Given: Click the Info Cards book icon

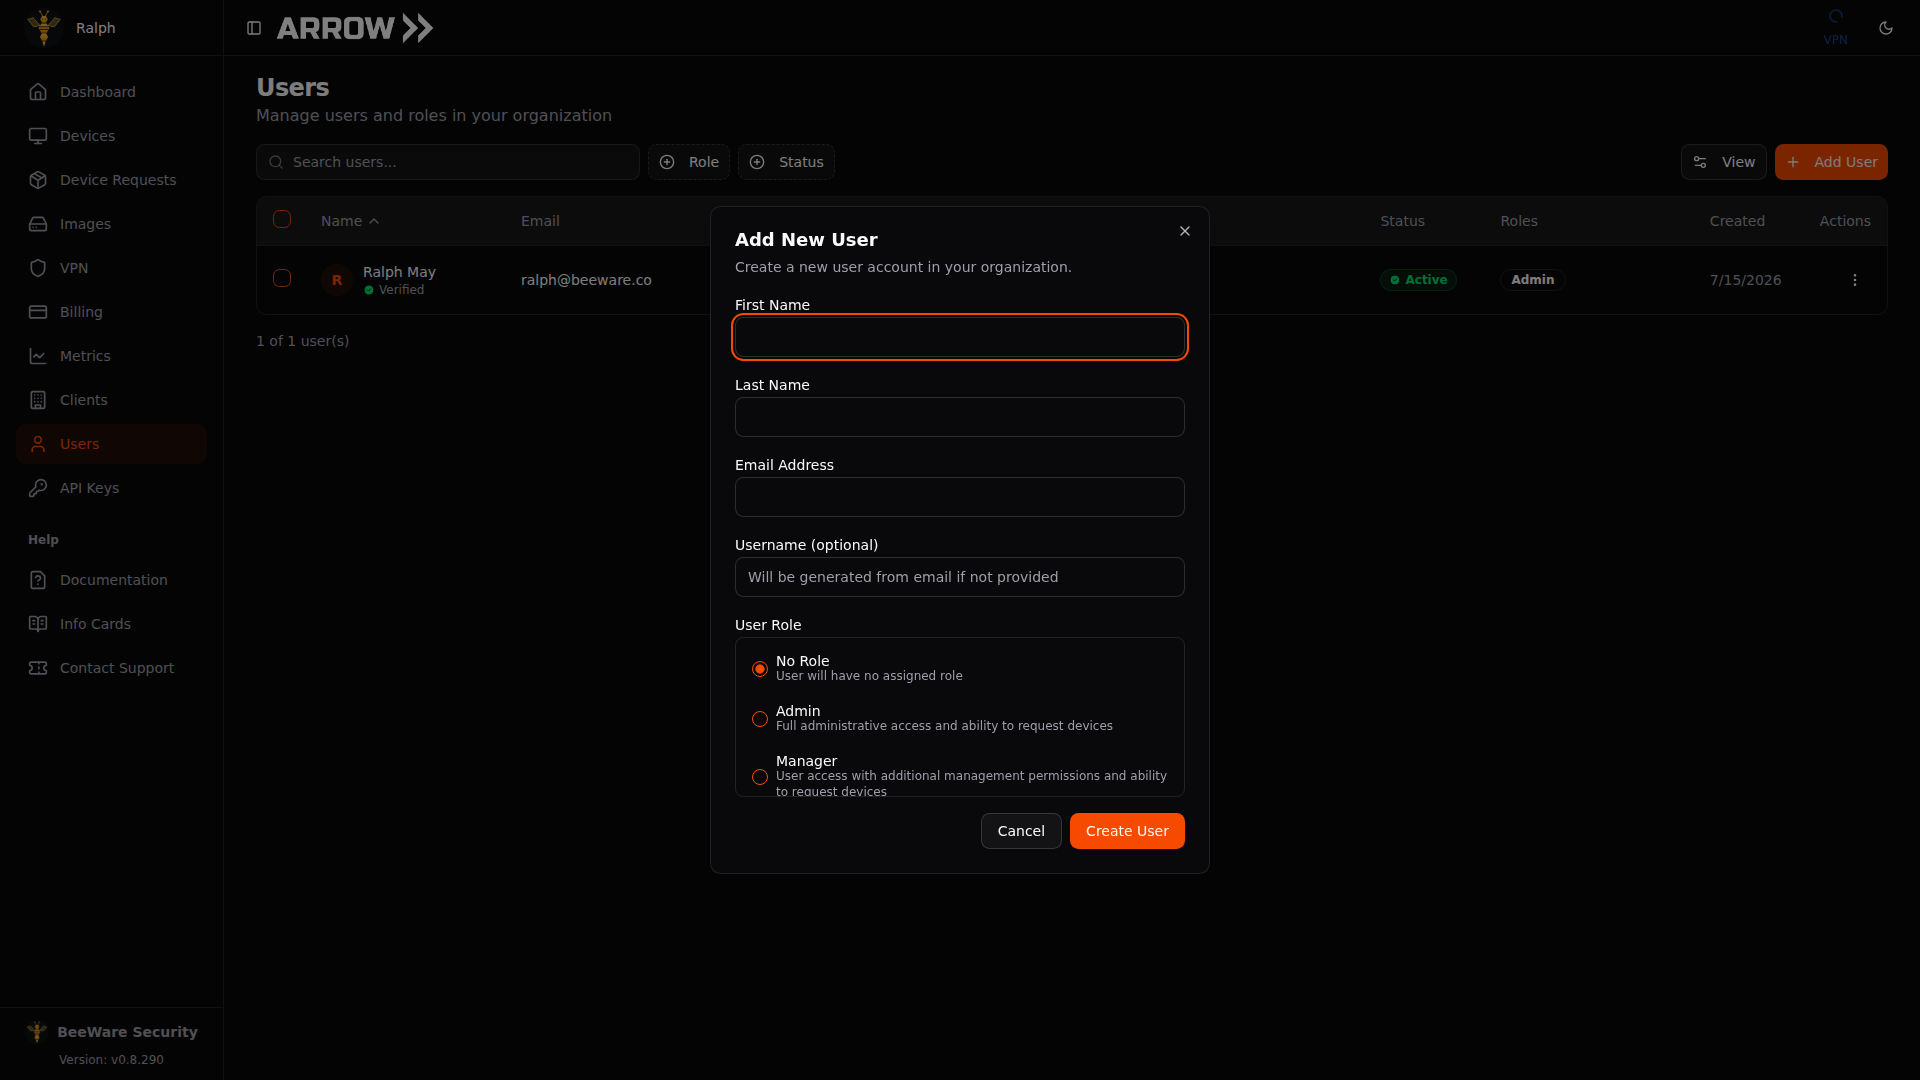Looking at the screenshot, I should click(x=38, y=624).
